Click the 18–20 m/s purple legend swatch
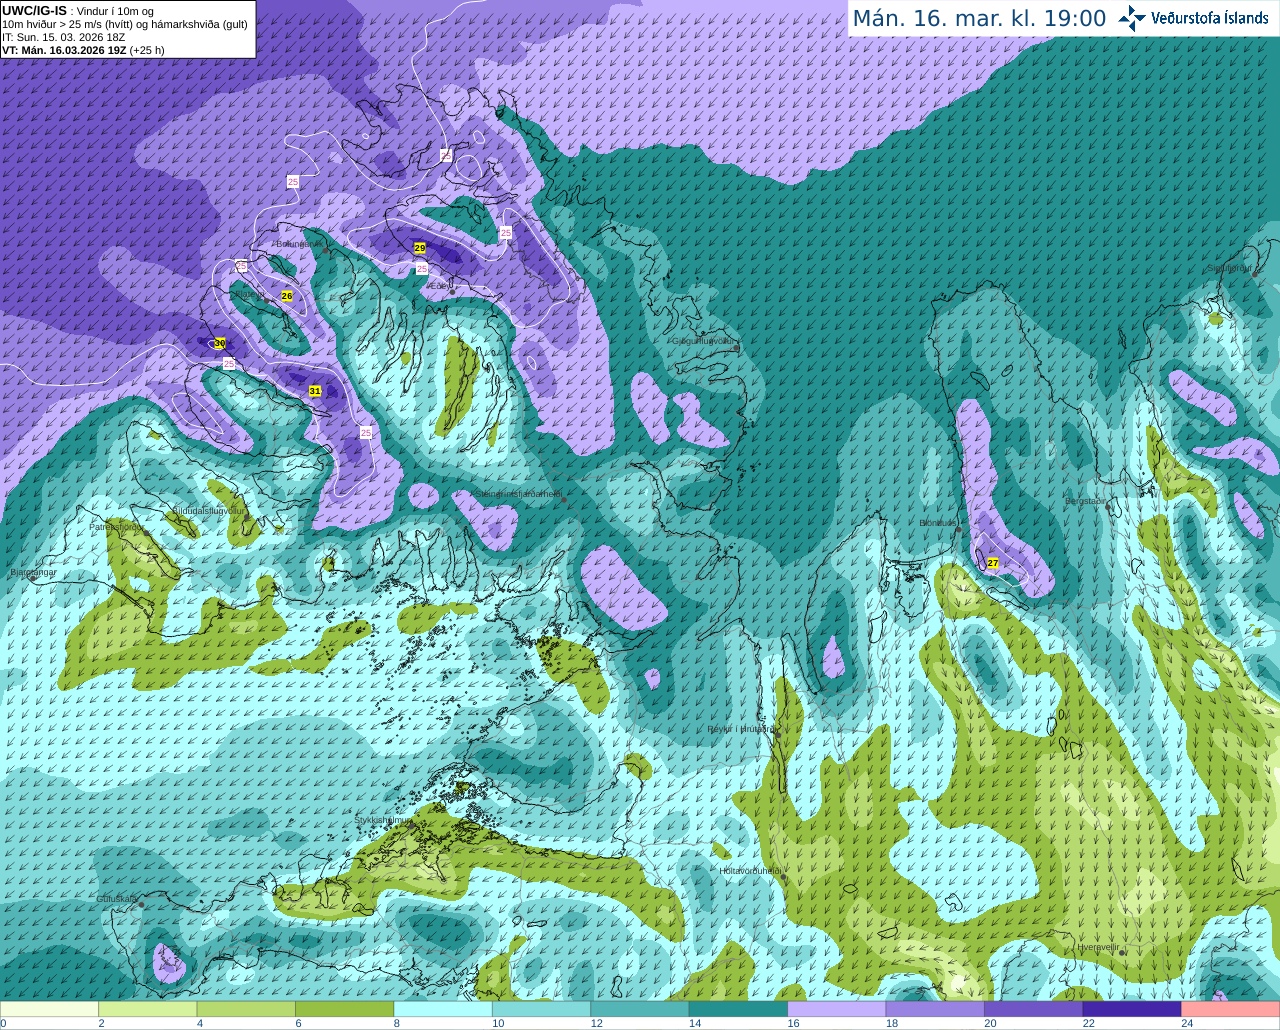Viewport: 1280px width, 1030px height. tap(936, 1009)
